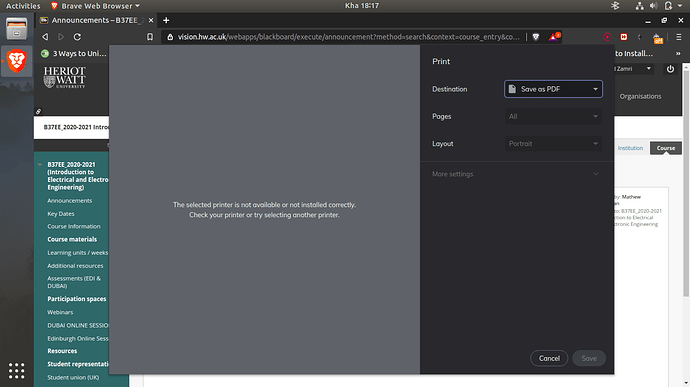
Task: Click the red square extension icon
Action: (624, 37)
